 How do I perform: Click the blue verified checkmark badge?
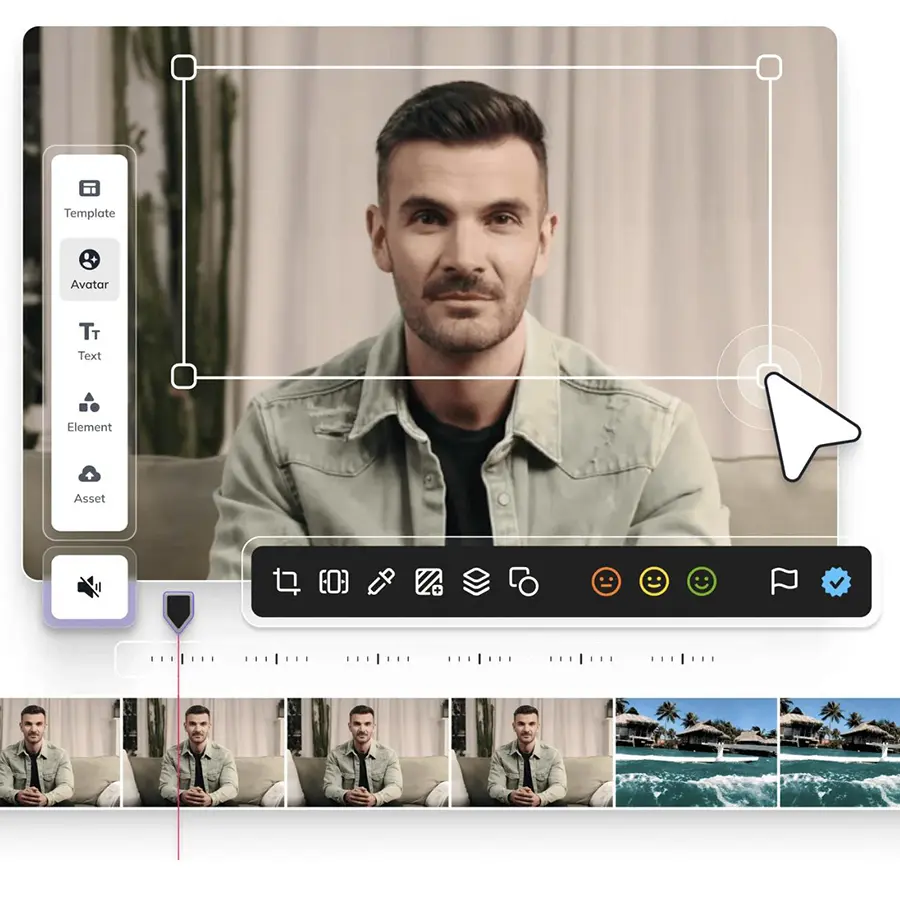(836, 581)
